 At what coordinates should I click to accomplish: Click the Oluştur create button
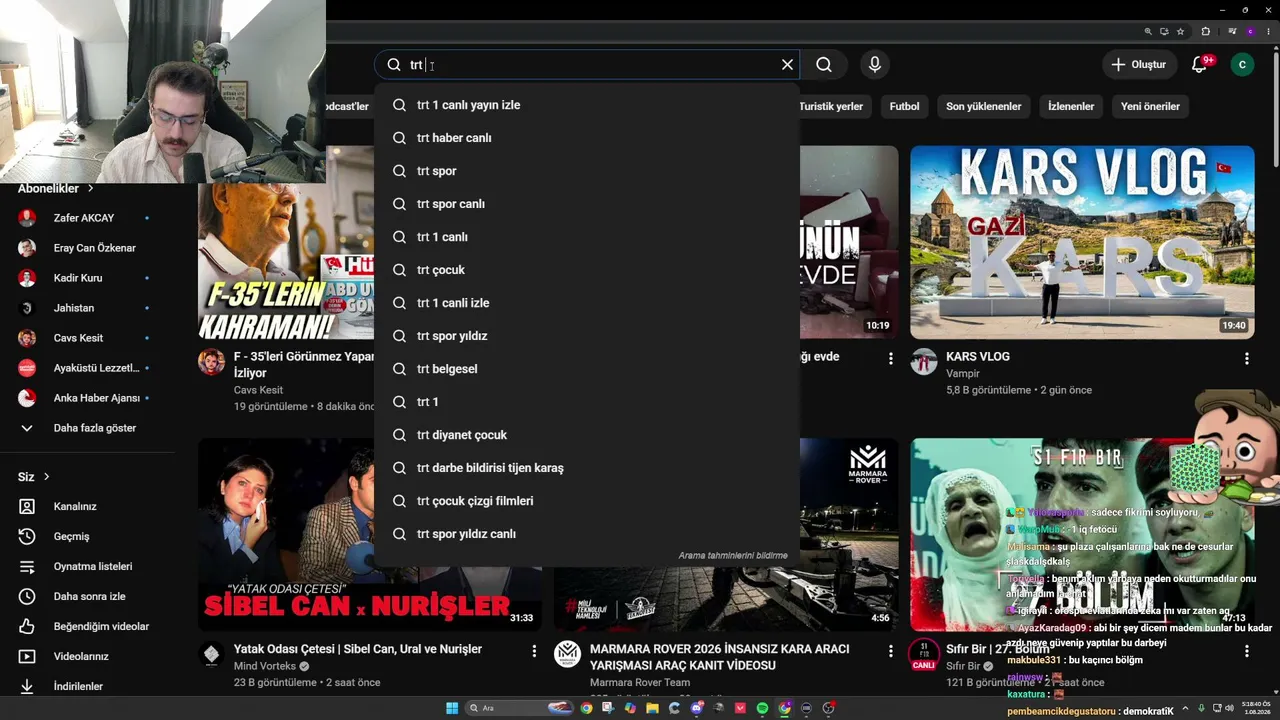[1139, 65]
